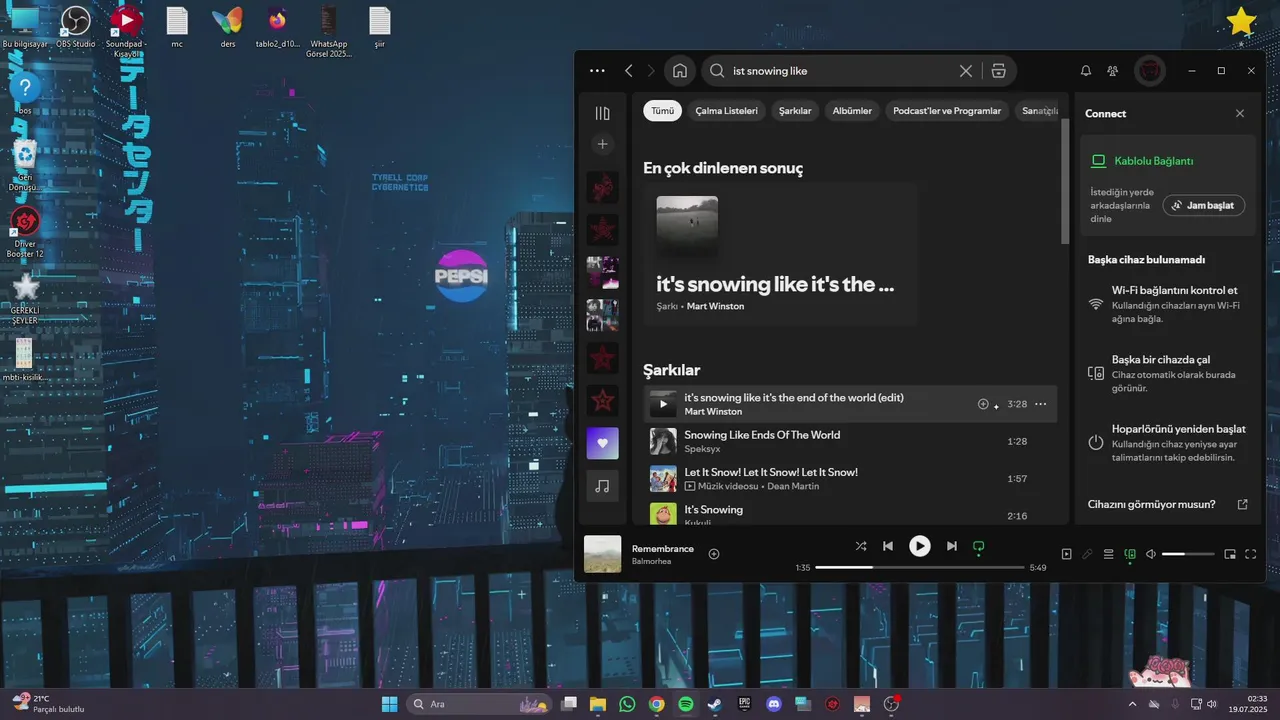Select the Tümü filter tab

(x=663, y=111)
